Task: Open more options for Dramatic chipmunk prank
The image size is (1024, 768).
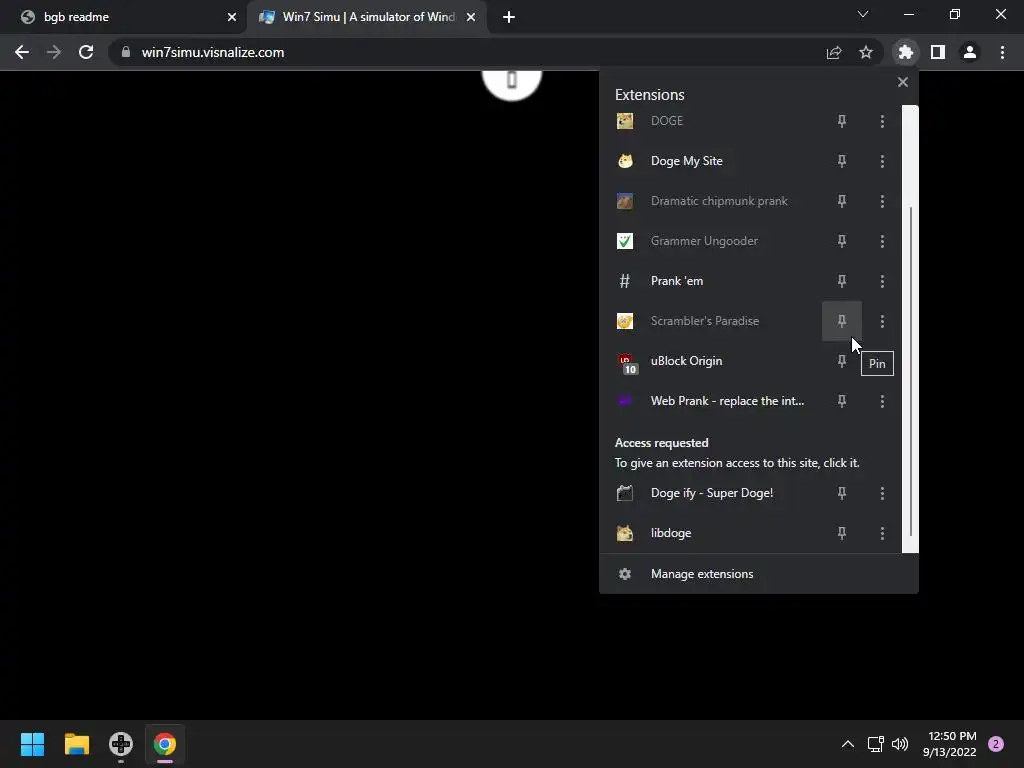Action: coord(882,201)
